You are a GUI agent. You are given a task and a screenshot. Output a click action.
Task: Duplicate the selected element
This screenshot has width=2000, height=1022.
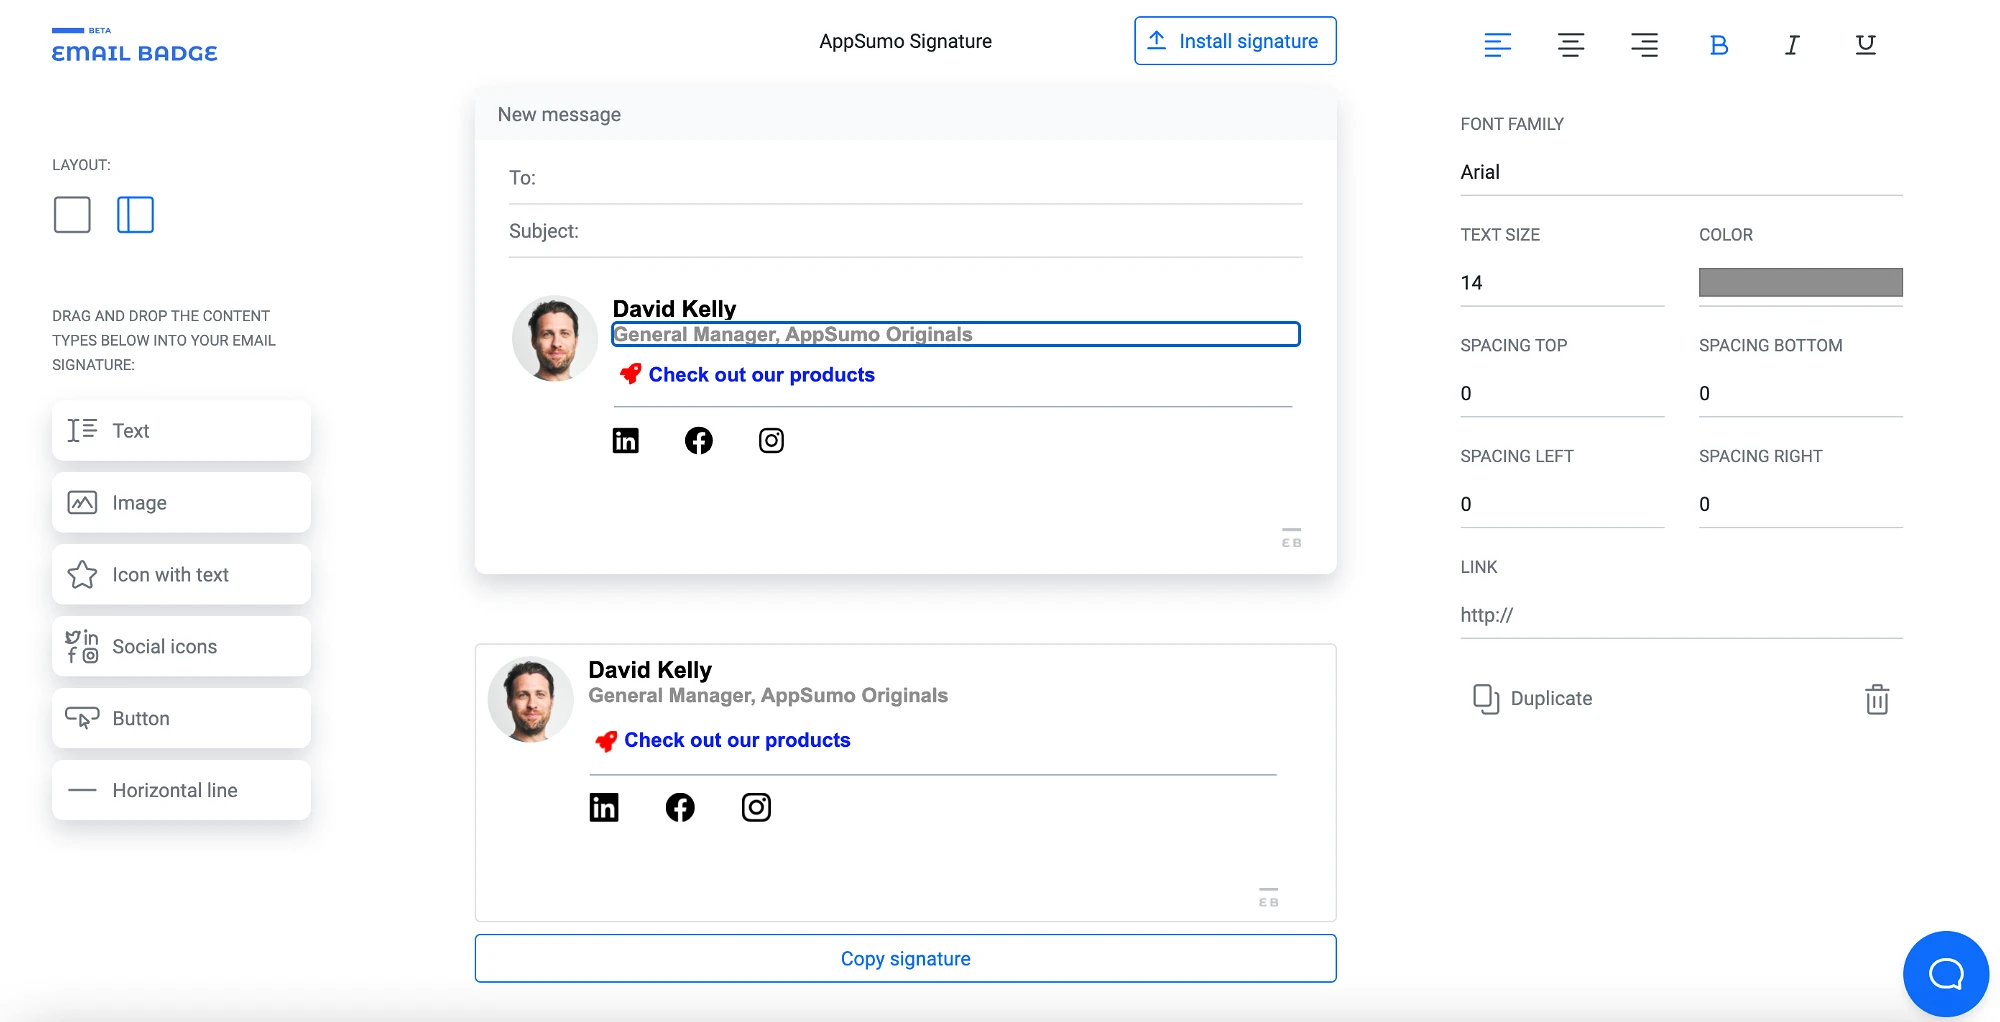coord(1532,699)
